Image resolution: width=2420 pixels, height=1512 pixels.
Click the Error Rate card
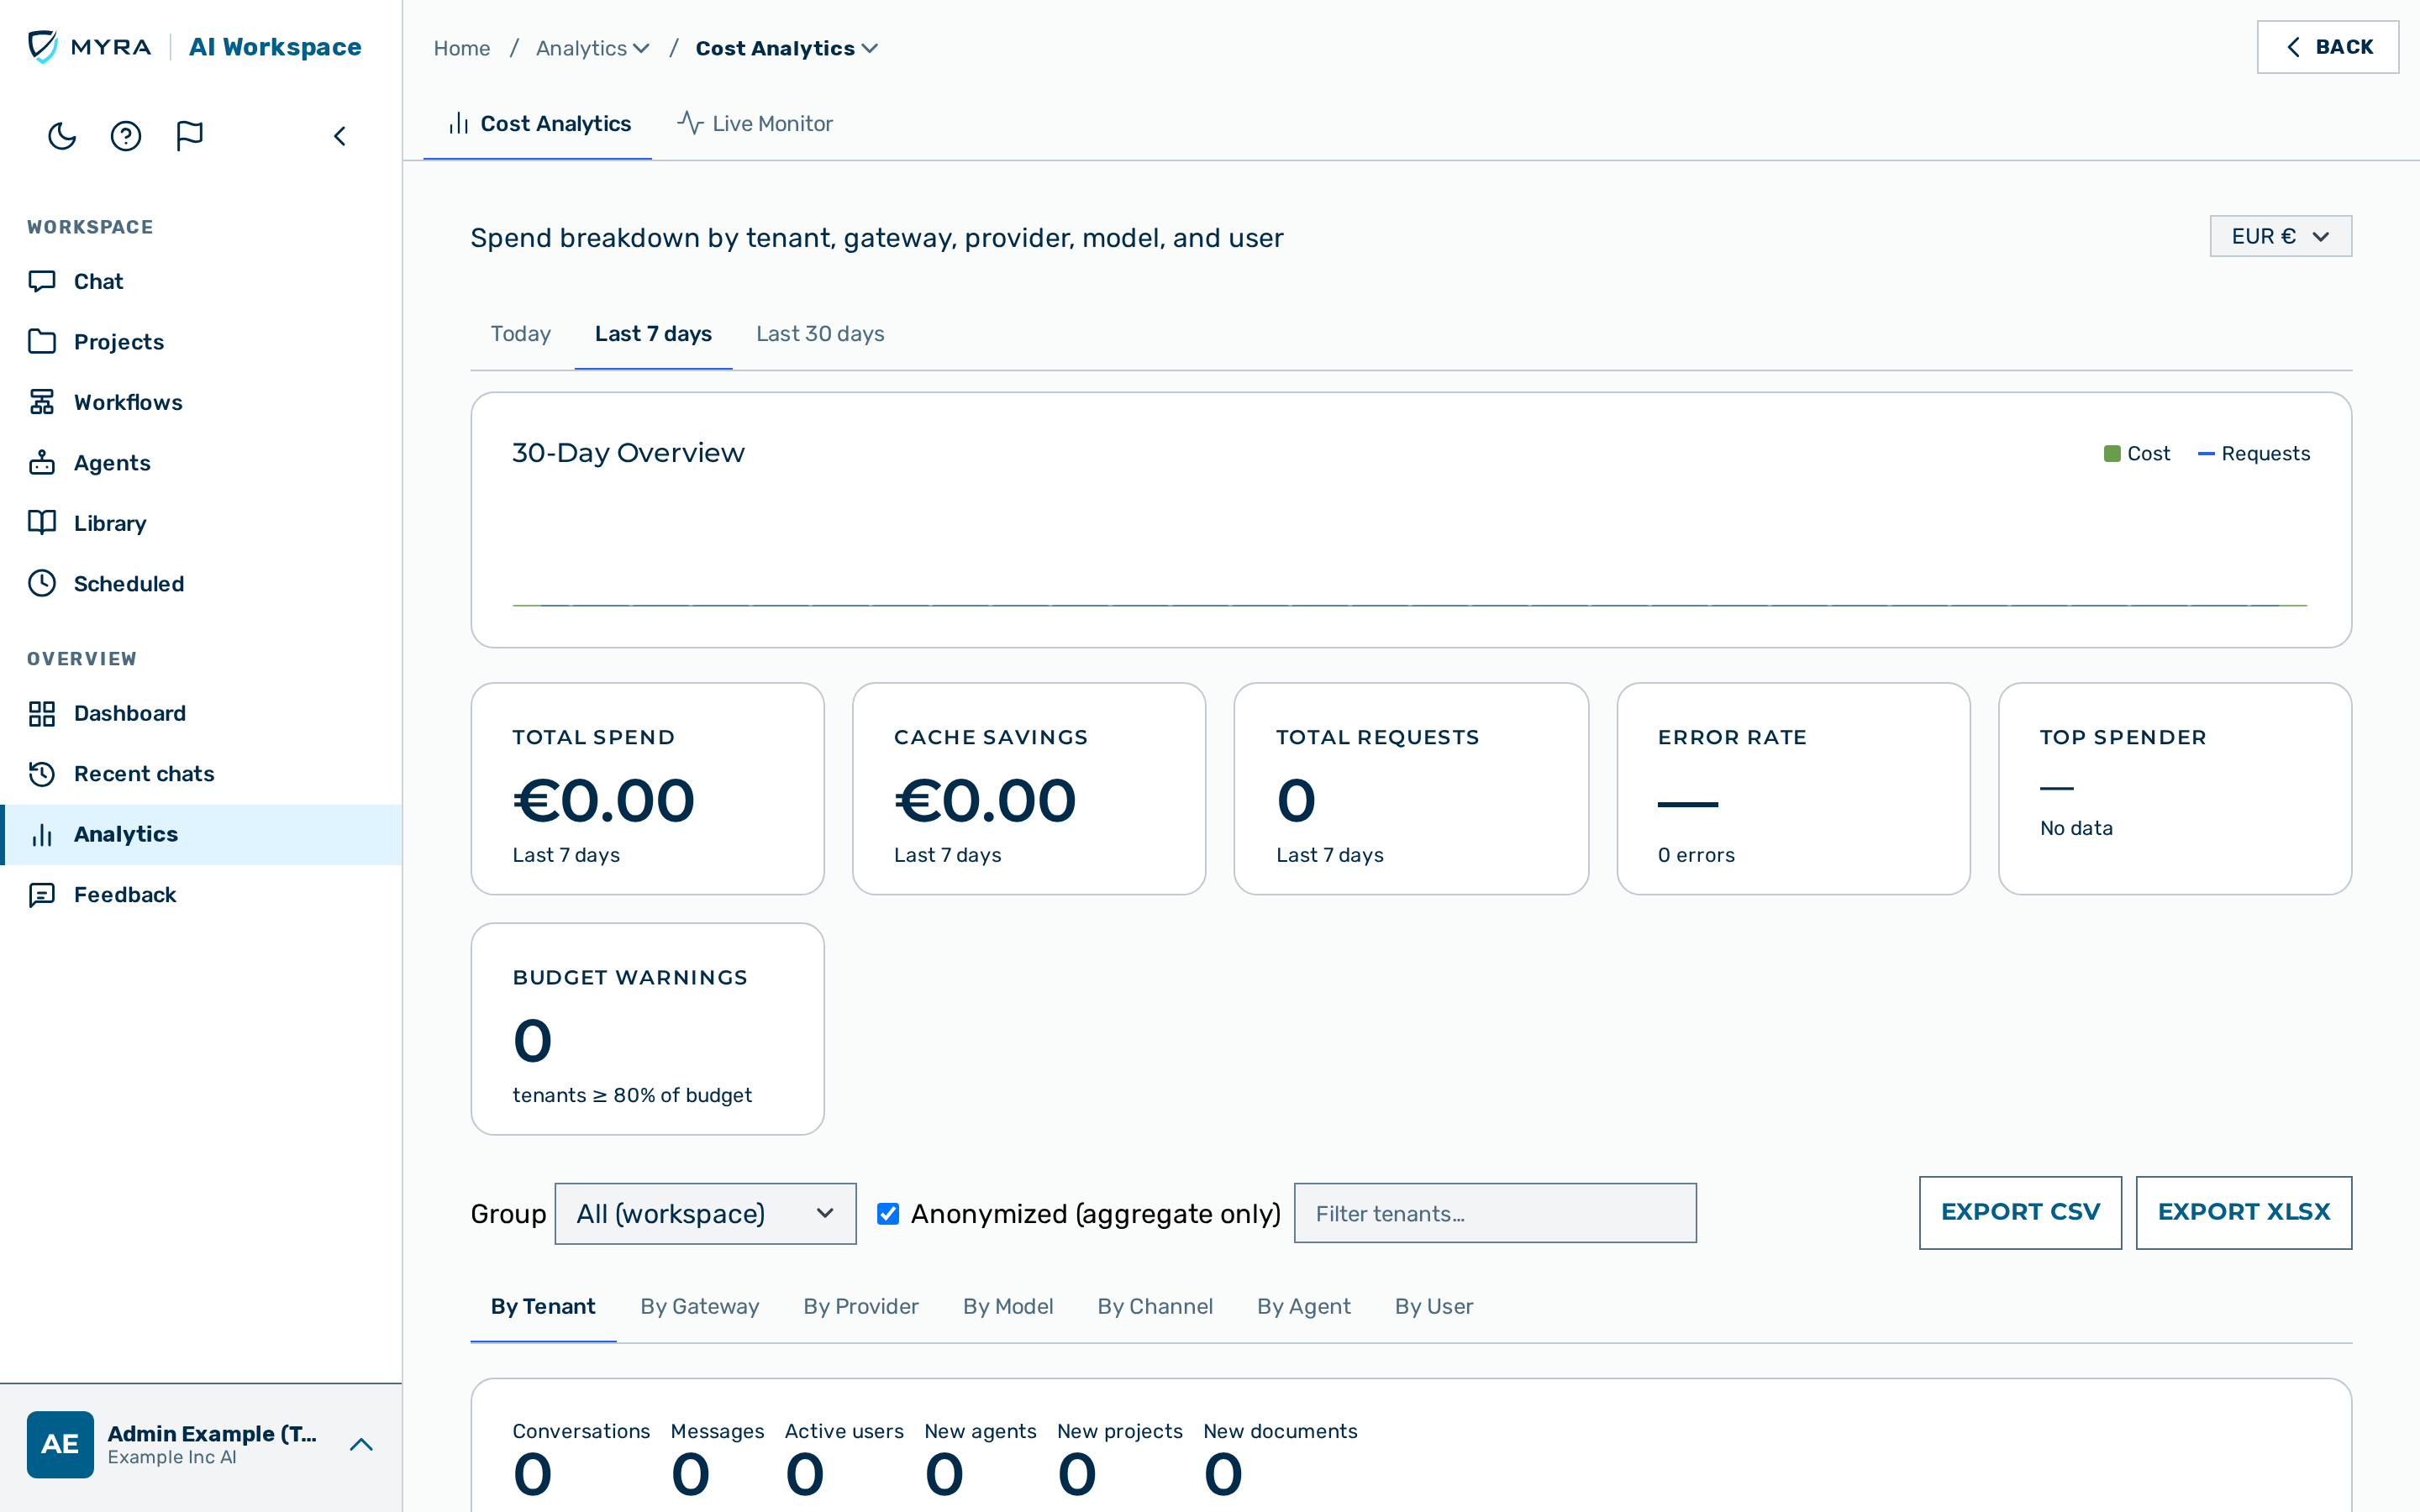pos(1793,788)
